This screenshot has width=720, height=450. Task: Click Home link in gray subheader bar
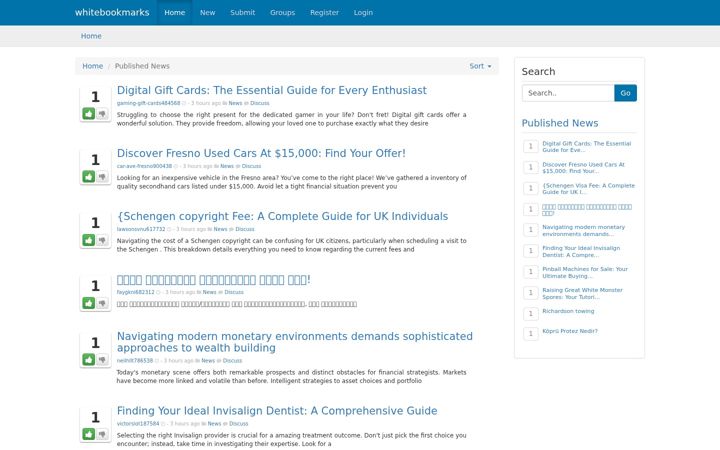[x=91, y=36]
